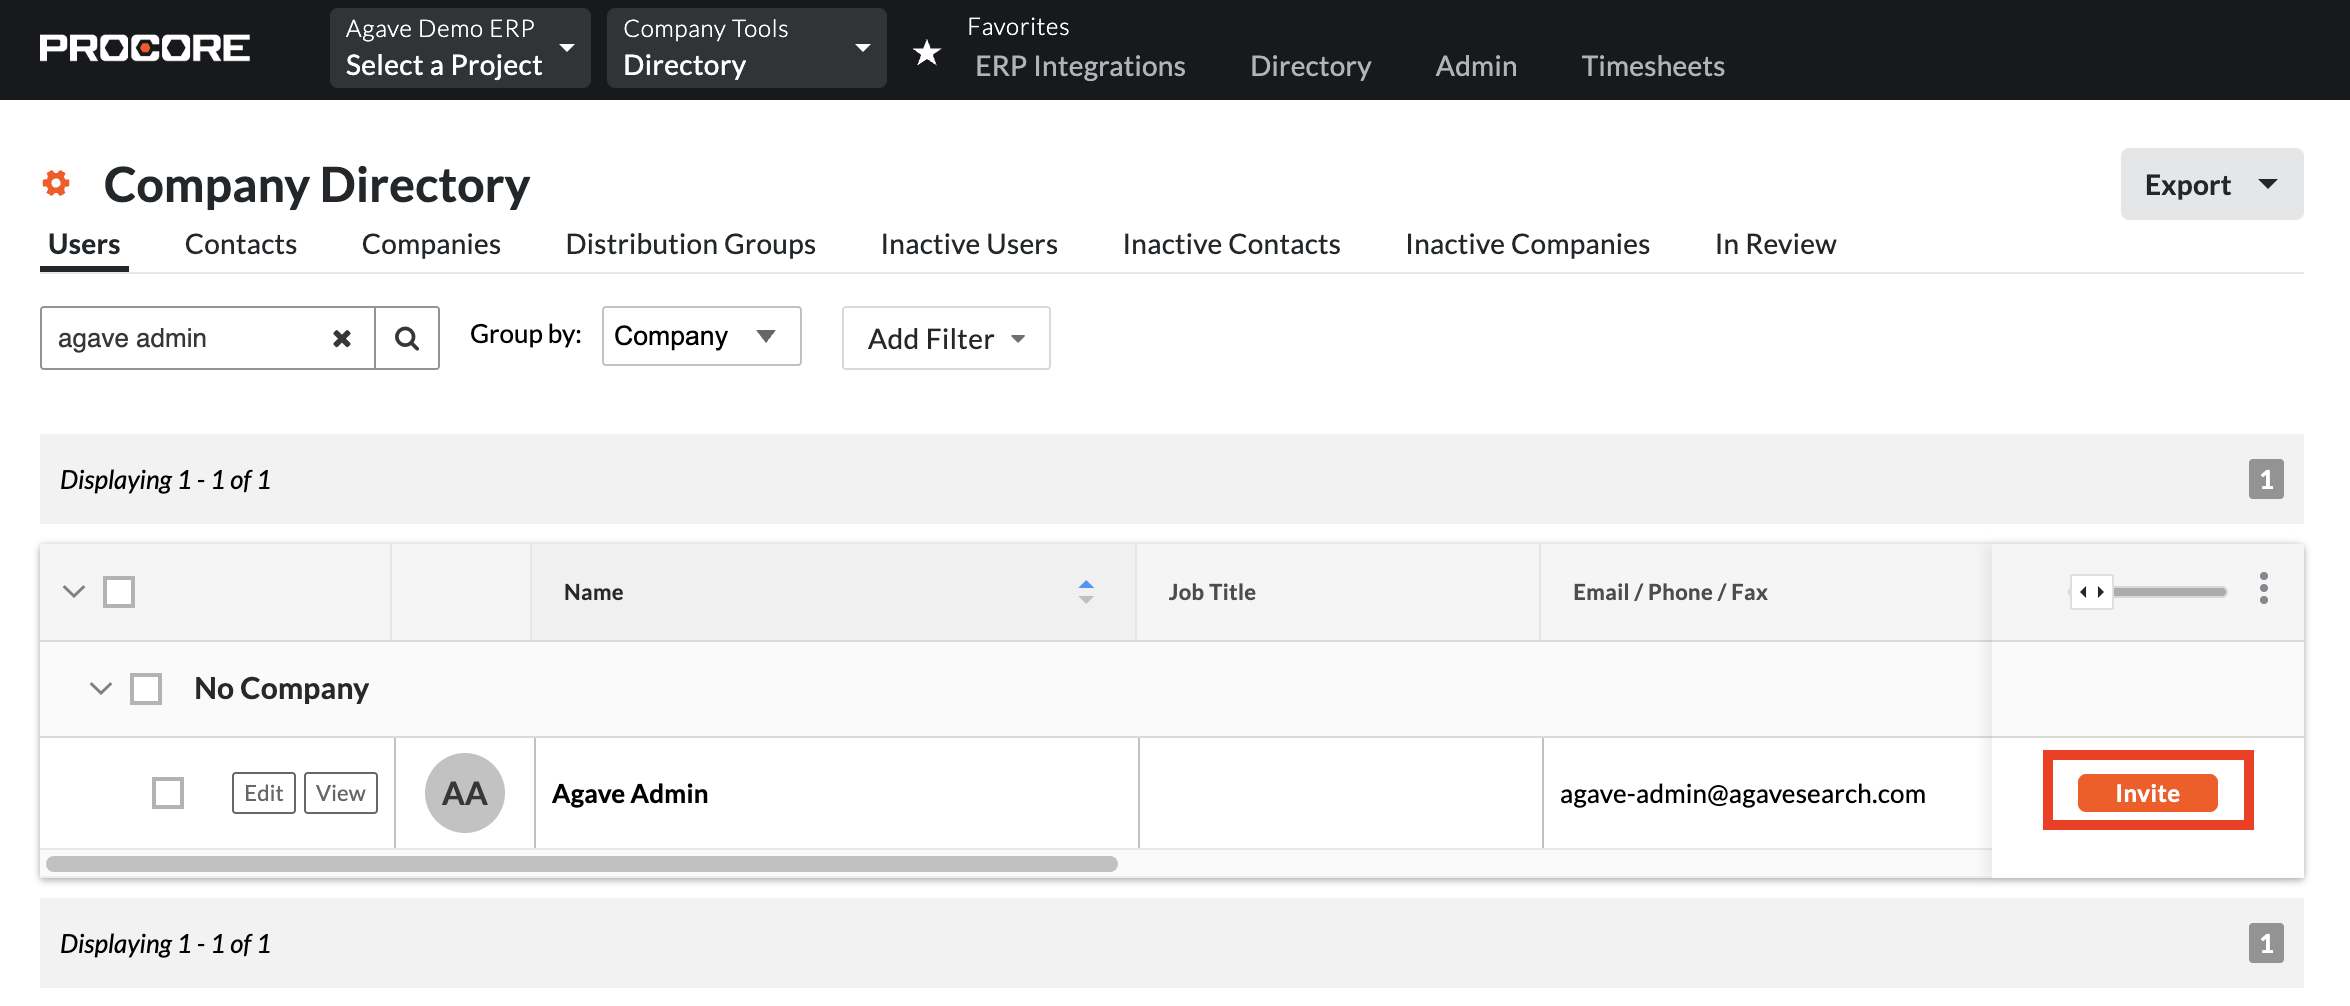Switch to the Companies tab
Viewport: 2350px width, 1006px height.
[431, 244]
